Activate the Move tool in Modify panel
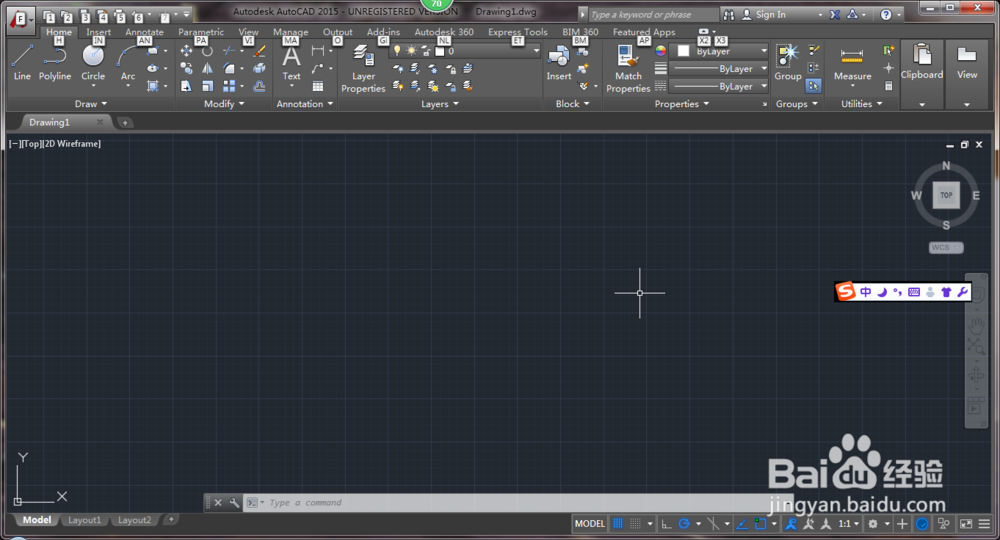1000x540 pixels. pos(186,51)
